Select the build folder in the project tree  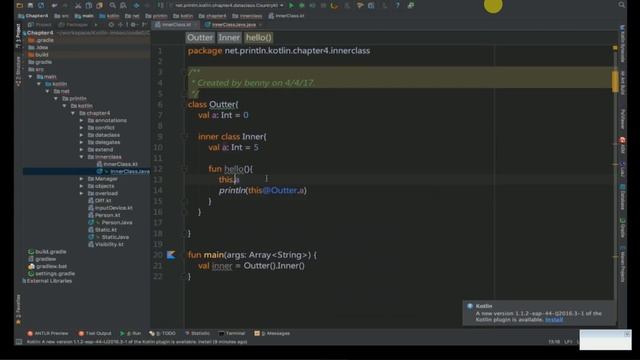coord(38,55)
